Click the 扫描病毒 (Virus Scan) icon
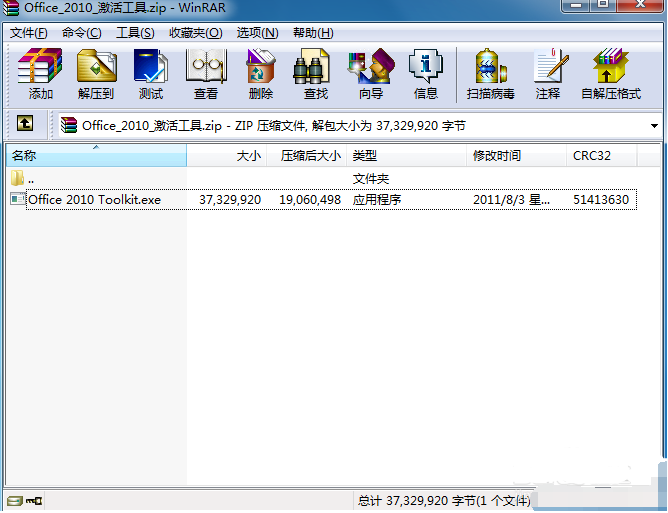The height and width of the screenshot is (513, 668). tap(490, 74)
